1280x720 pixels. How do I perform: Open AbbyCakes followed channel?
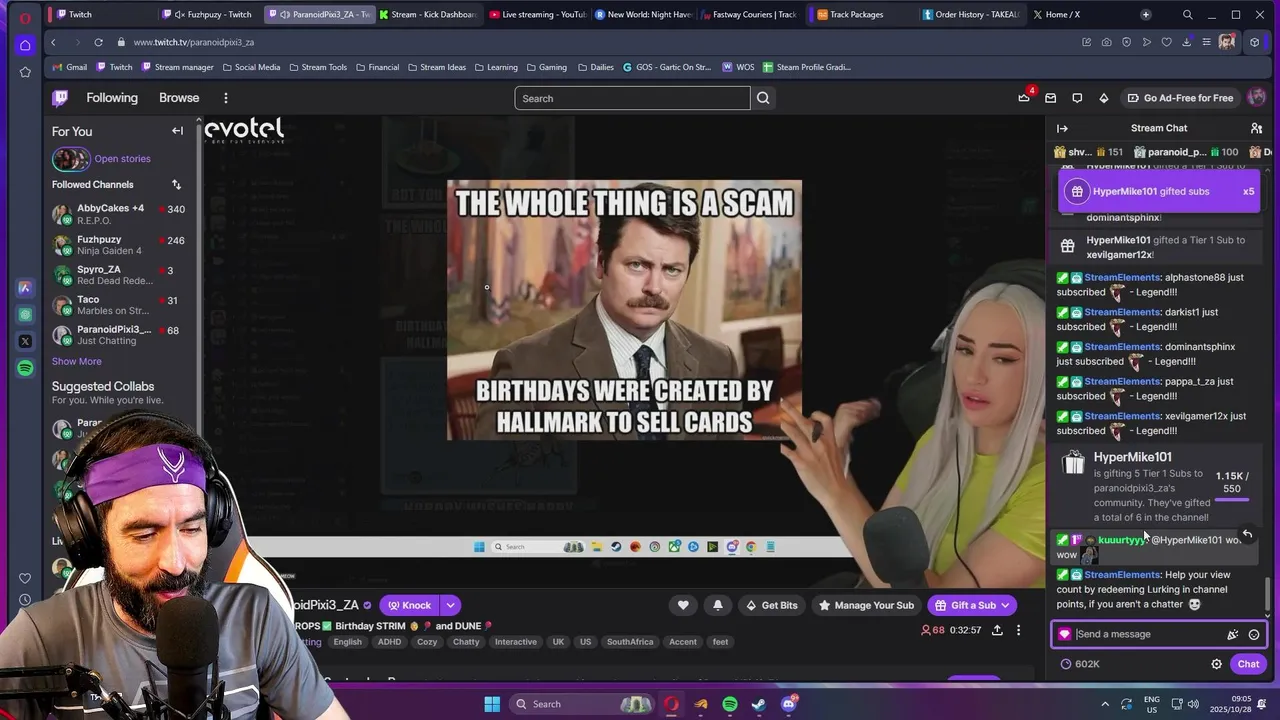(x=120, y=214)
